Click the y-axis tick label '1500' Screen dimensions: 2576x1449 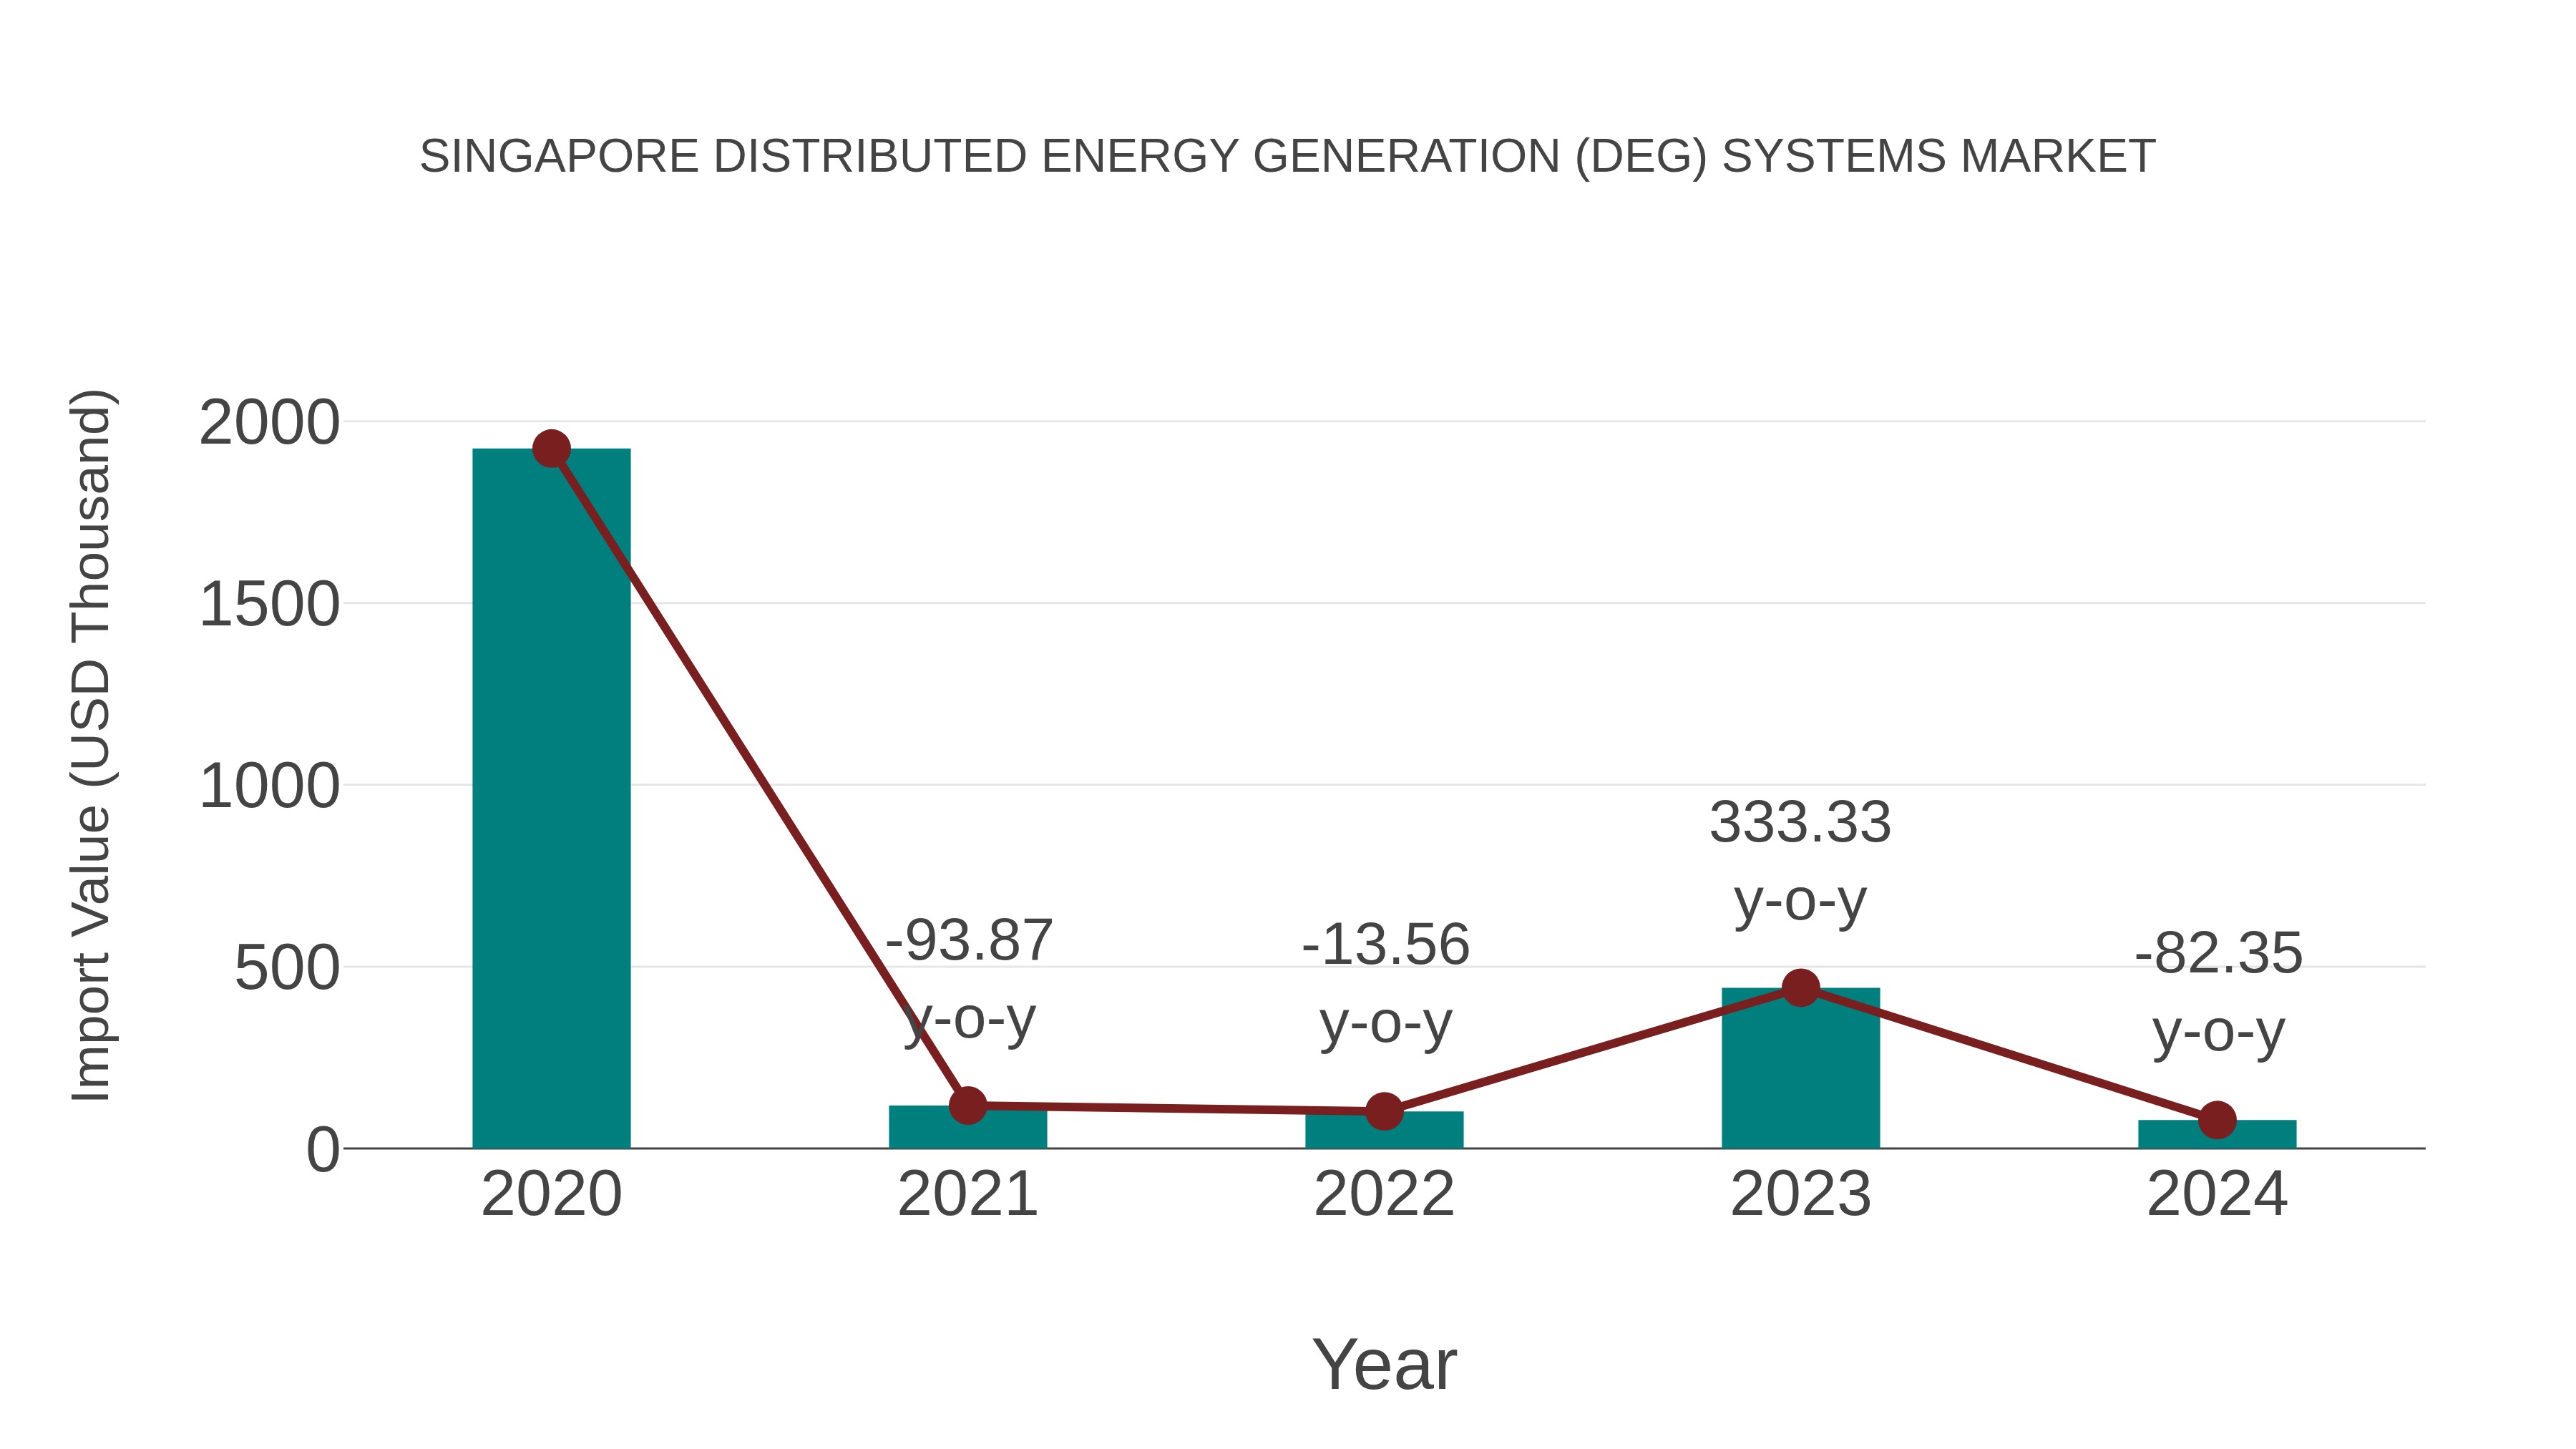point(269,604)
